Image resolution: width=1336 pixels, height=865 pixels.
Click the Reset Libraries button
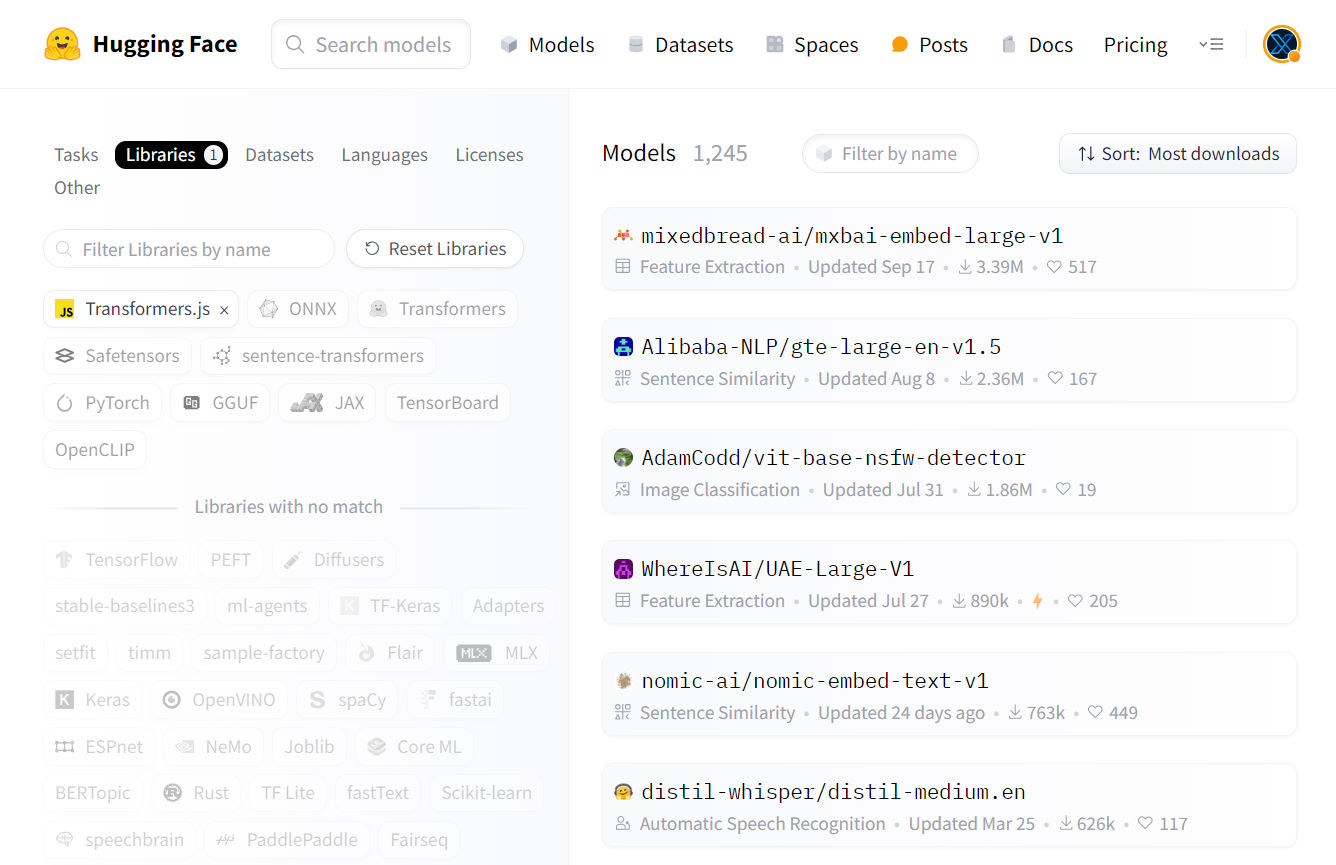[435, 249]
